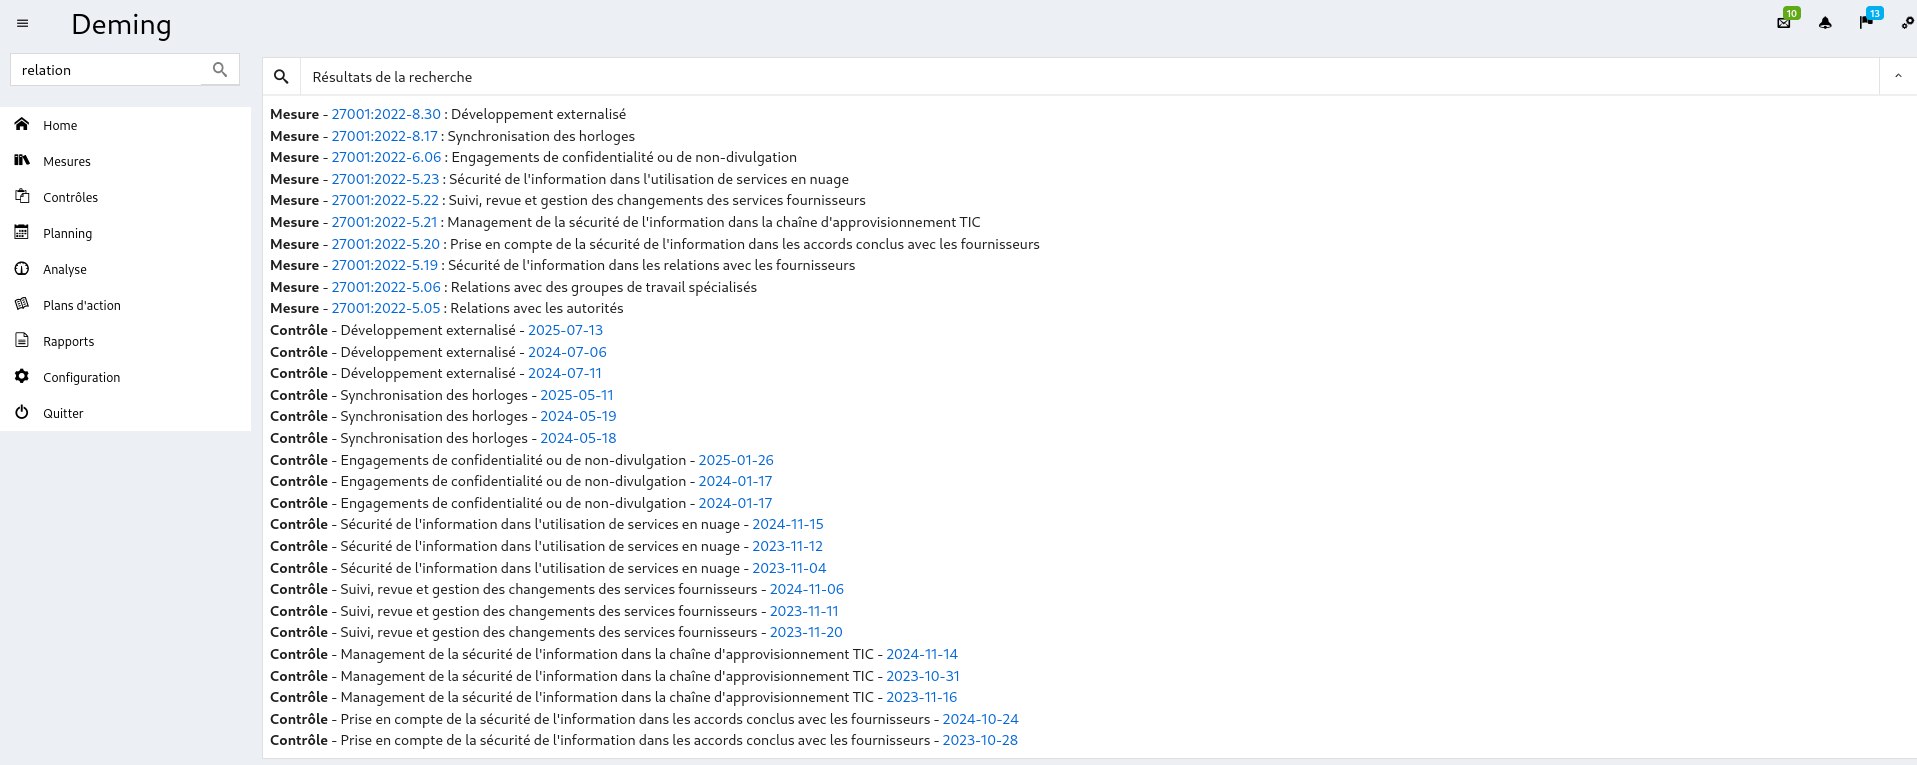1917x765 pixels.
Task: Go to Plans d'action
Action: pyautogui.click(x=81, y=305)
